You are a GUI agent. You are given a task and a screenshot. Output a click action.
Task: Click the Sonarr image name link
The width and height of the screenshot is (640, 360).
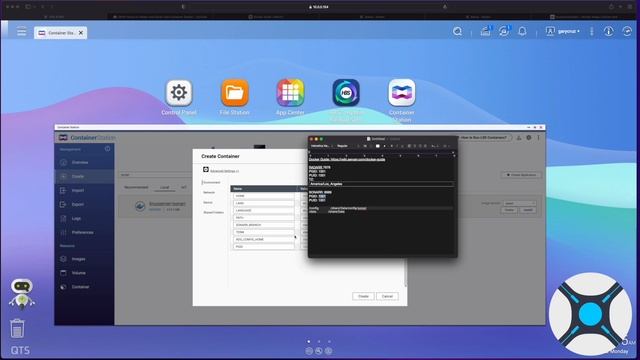[x=167, y=203]
